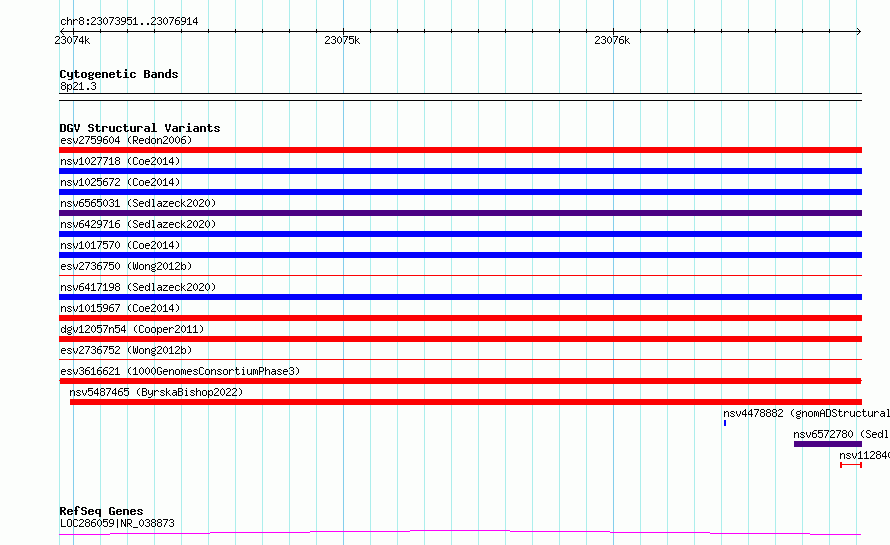Click esv3616621 (1000GenomesConsortiumPhase3) label

[x=180, y=371]
